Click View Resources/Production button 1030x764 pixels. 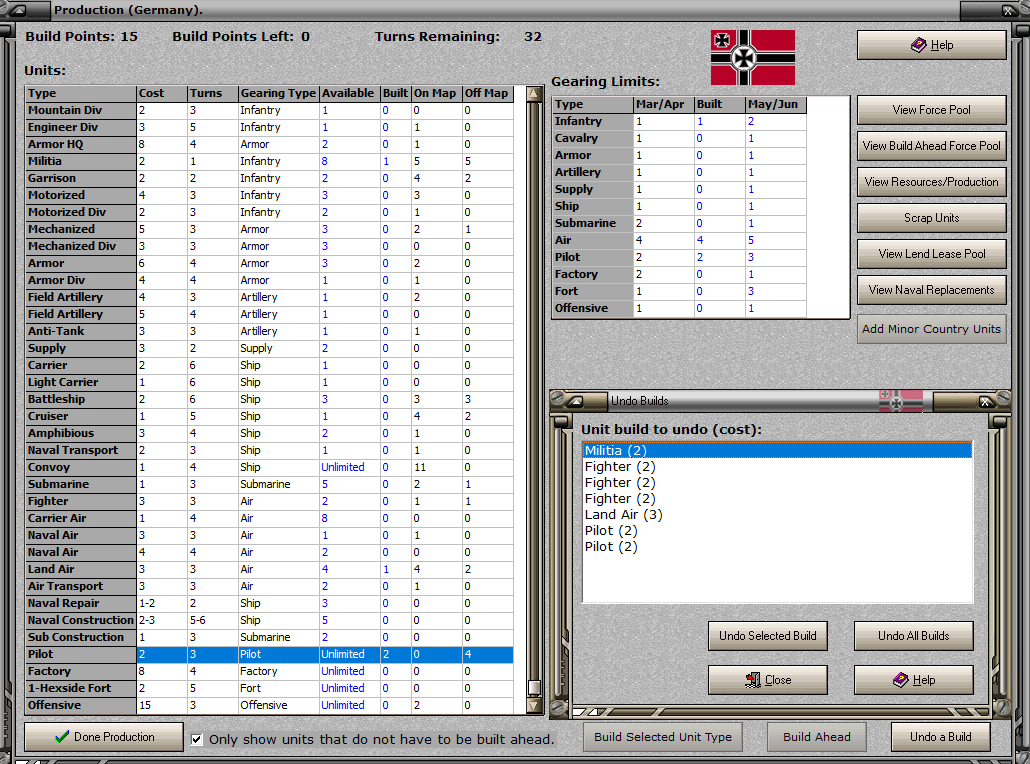931,182
